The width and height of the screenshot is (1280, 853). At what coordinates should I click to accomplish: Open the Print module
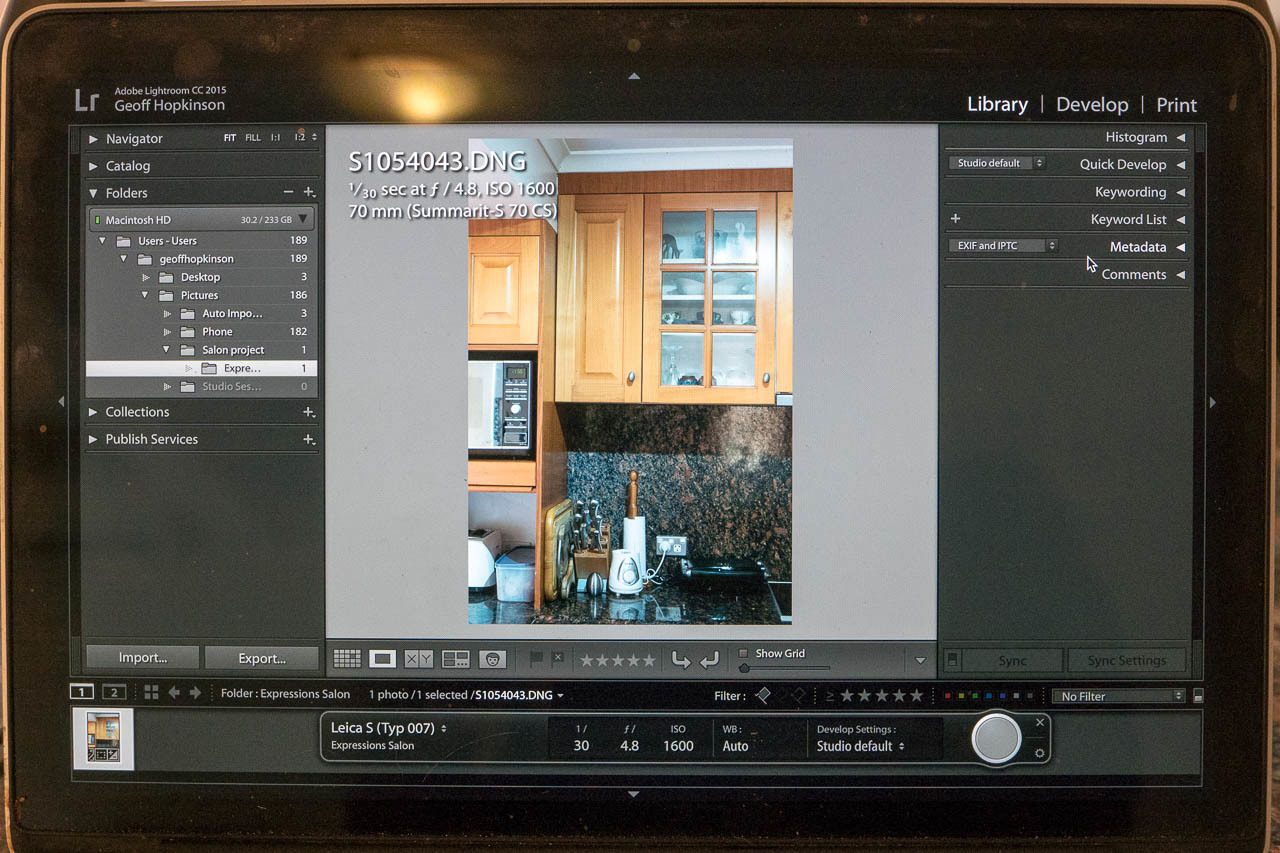pyautogui.click(x=1176, y=105)
